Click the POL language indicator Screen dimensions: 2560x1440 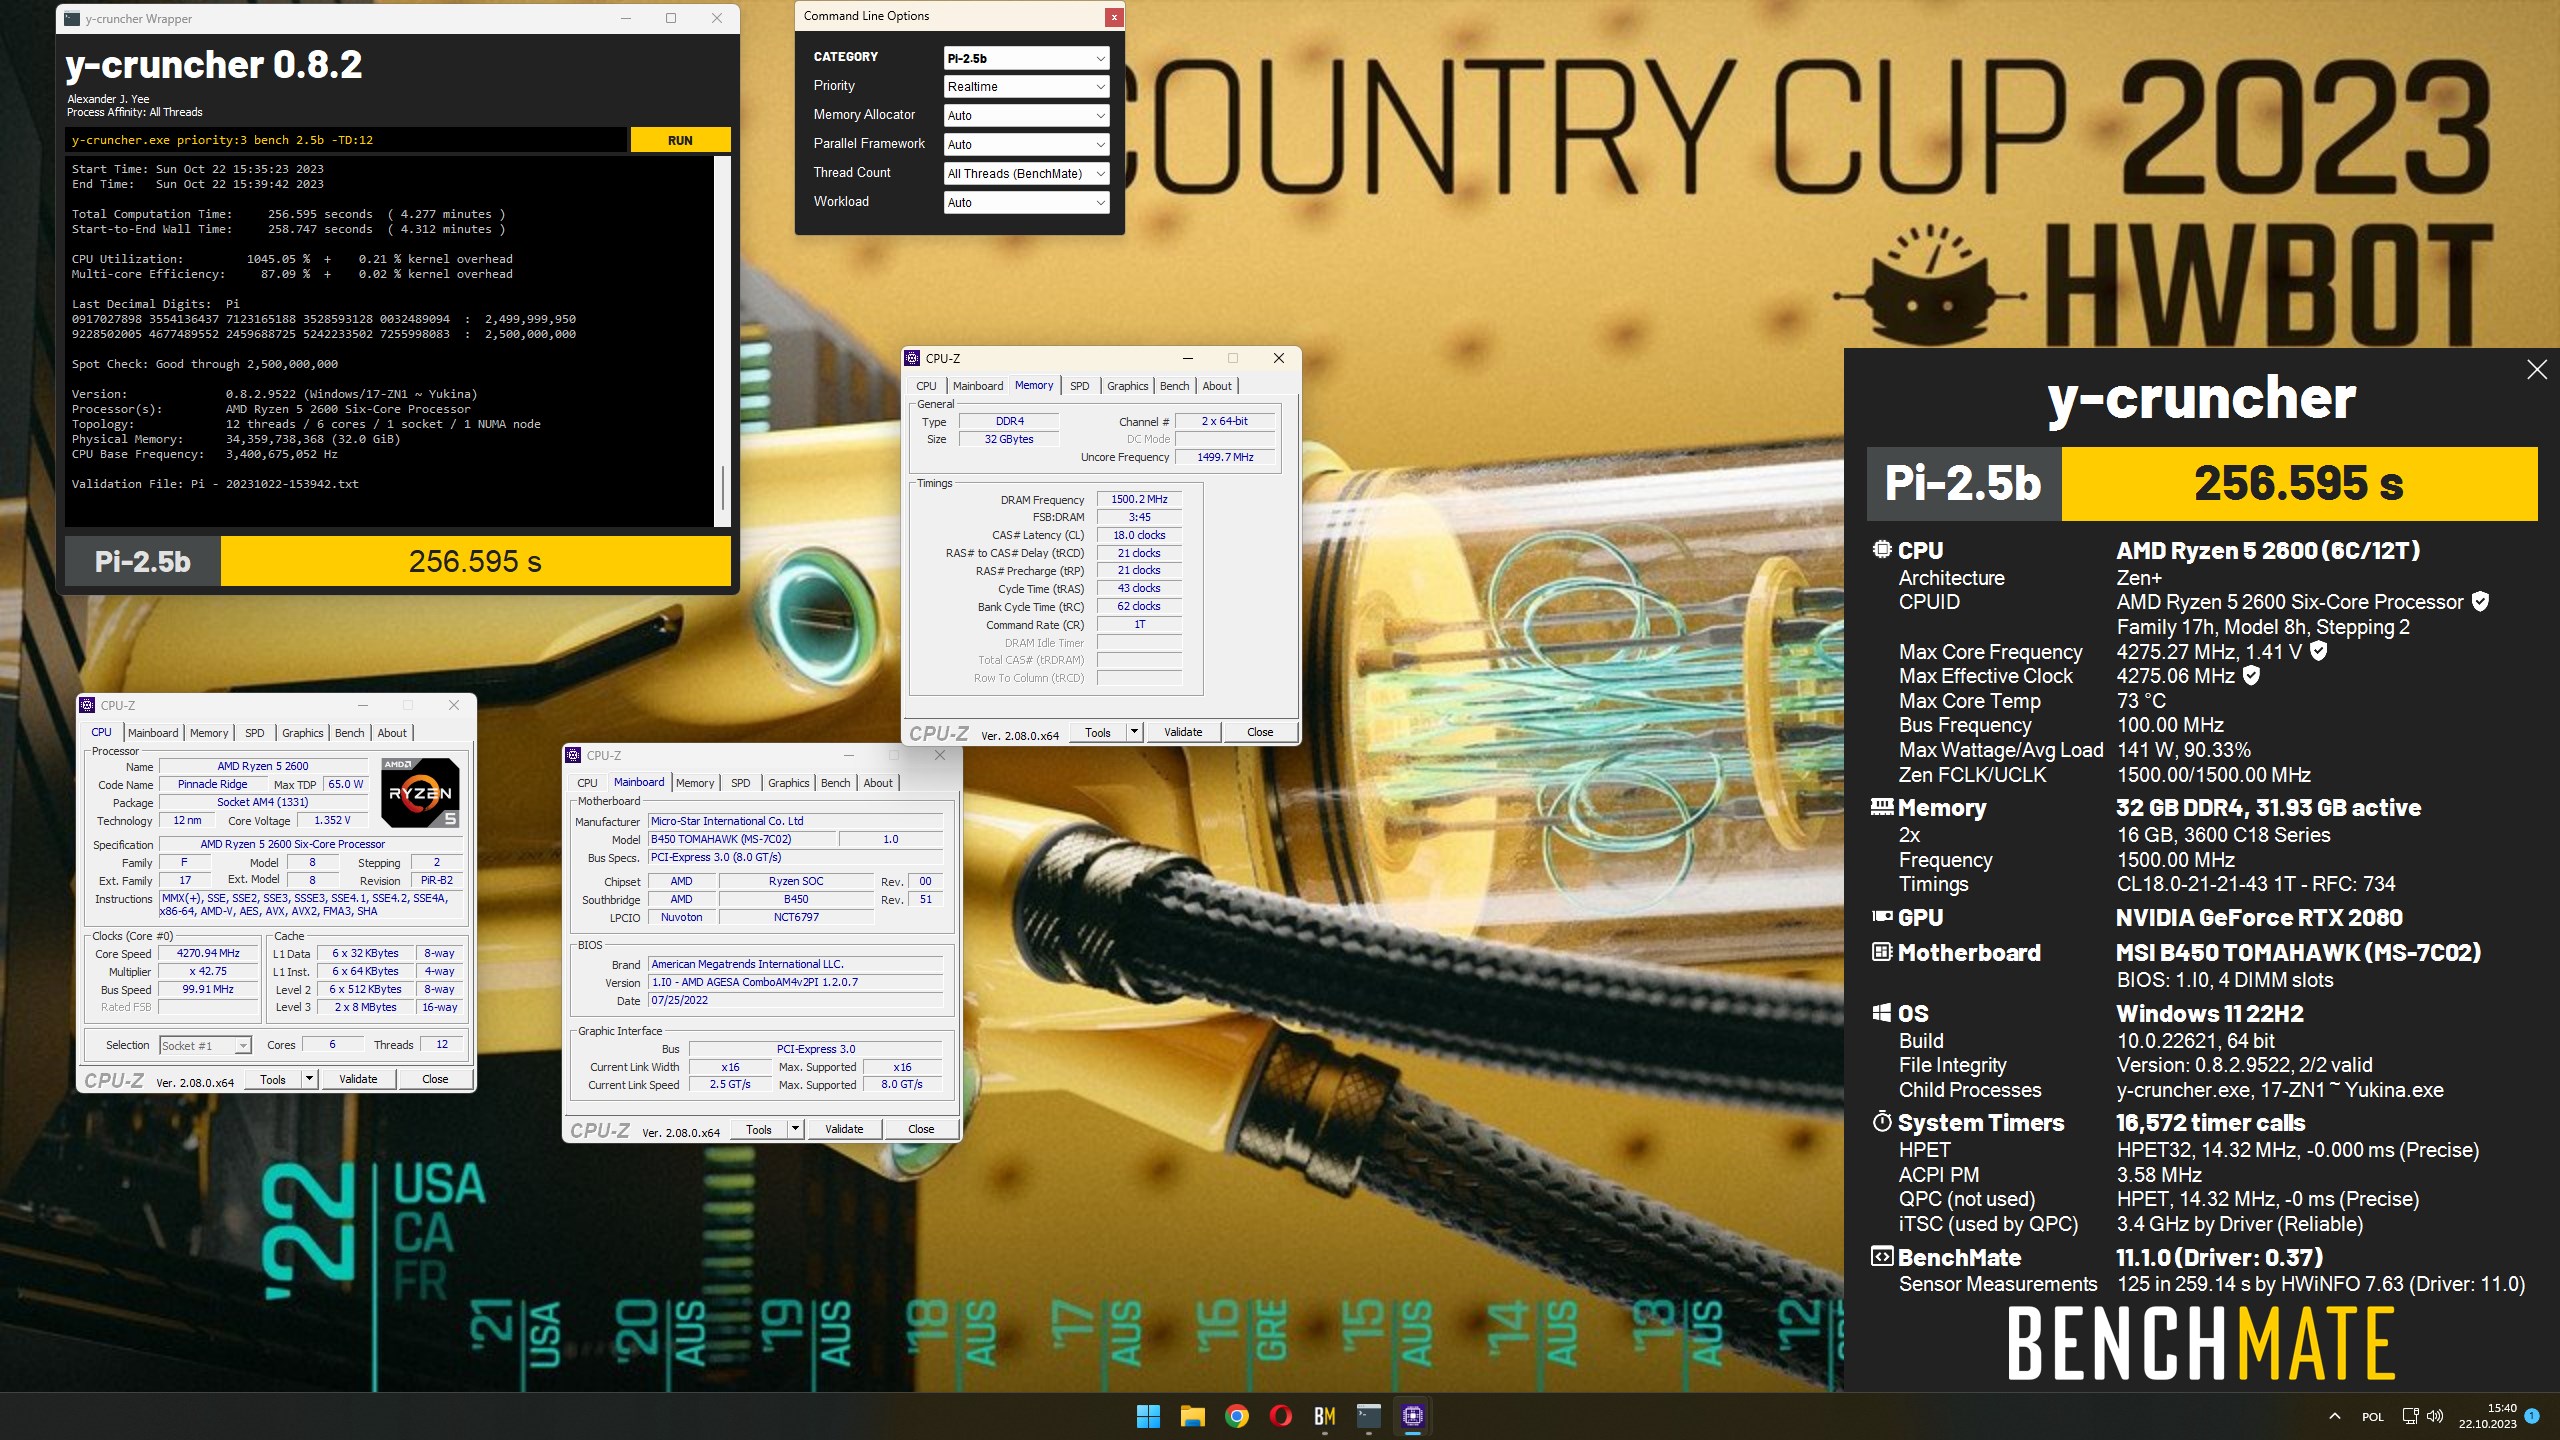[x=2373, y=1417]
